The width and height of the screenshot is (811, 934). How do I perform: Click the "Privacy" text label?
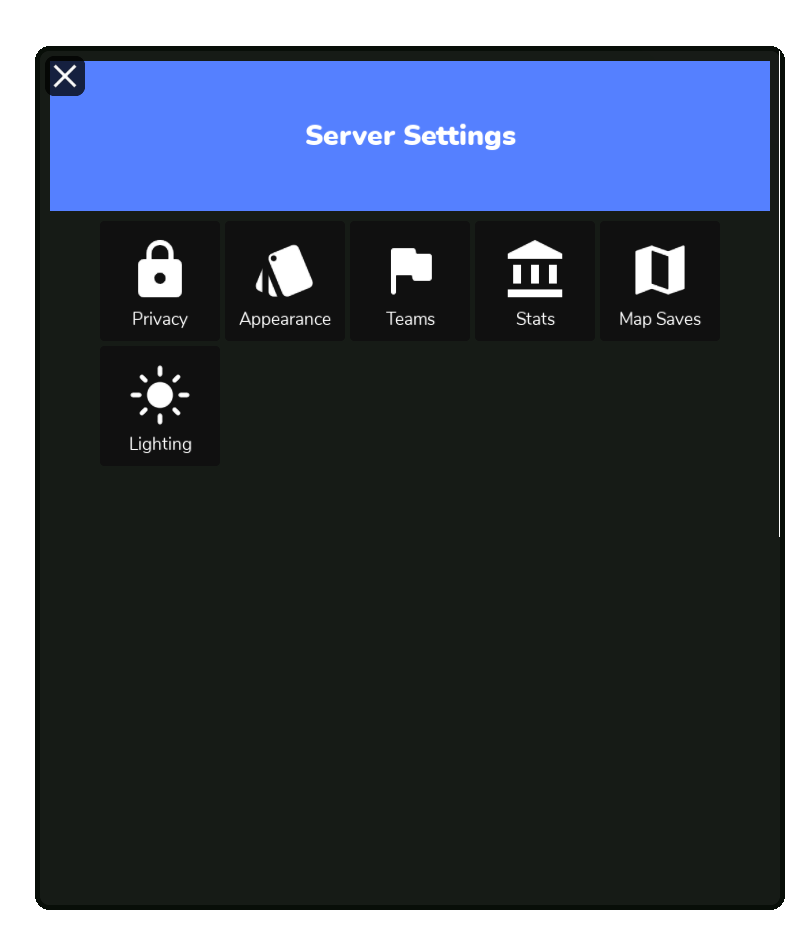pos(160,319)
